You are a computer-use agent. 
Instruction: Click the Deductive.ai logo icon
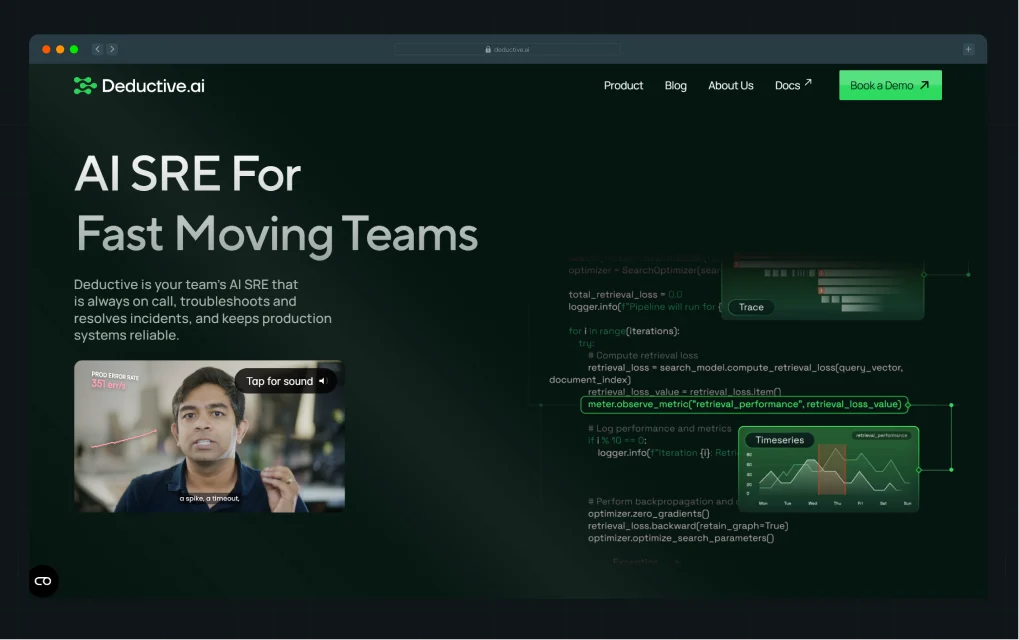coord(85,86)
